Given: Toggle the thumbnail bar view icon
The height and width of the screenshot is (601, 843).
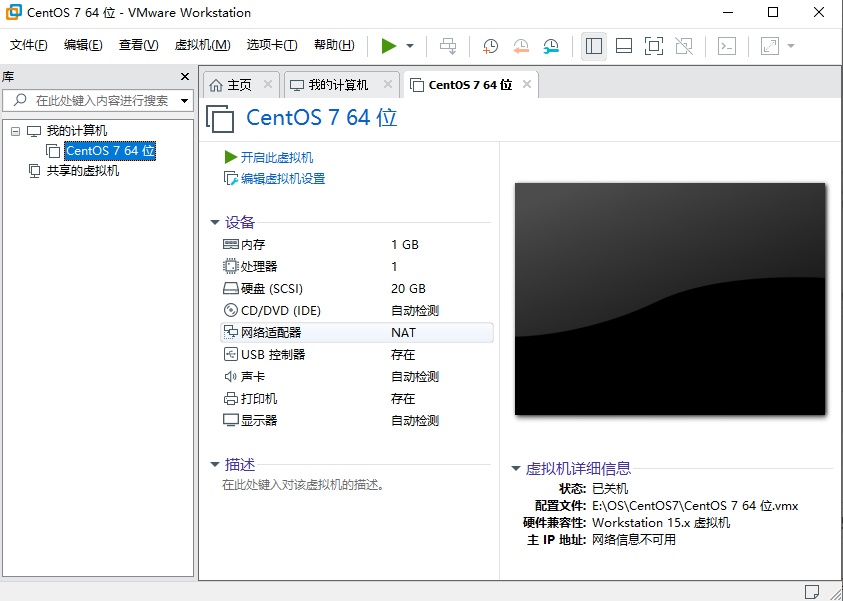Looking at the screenshot, I should (x=624, y=46).
